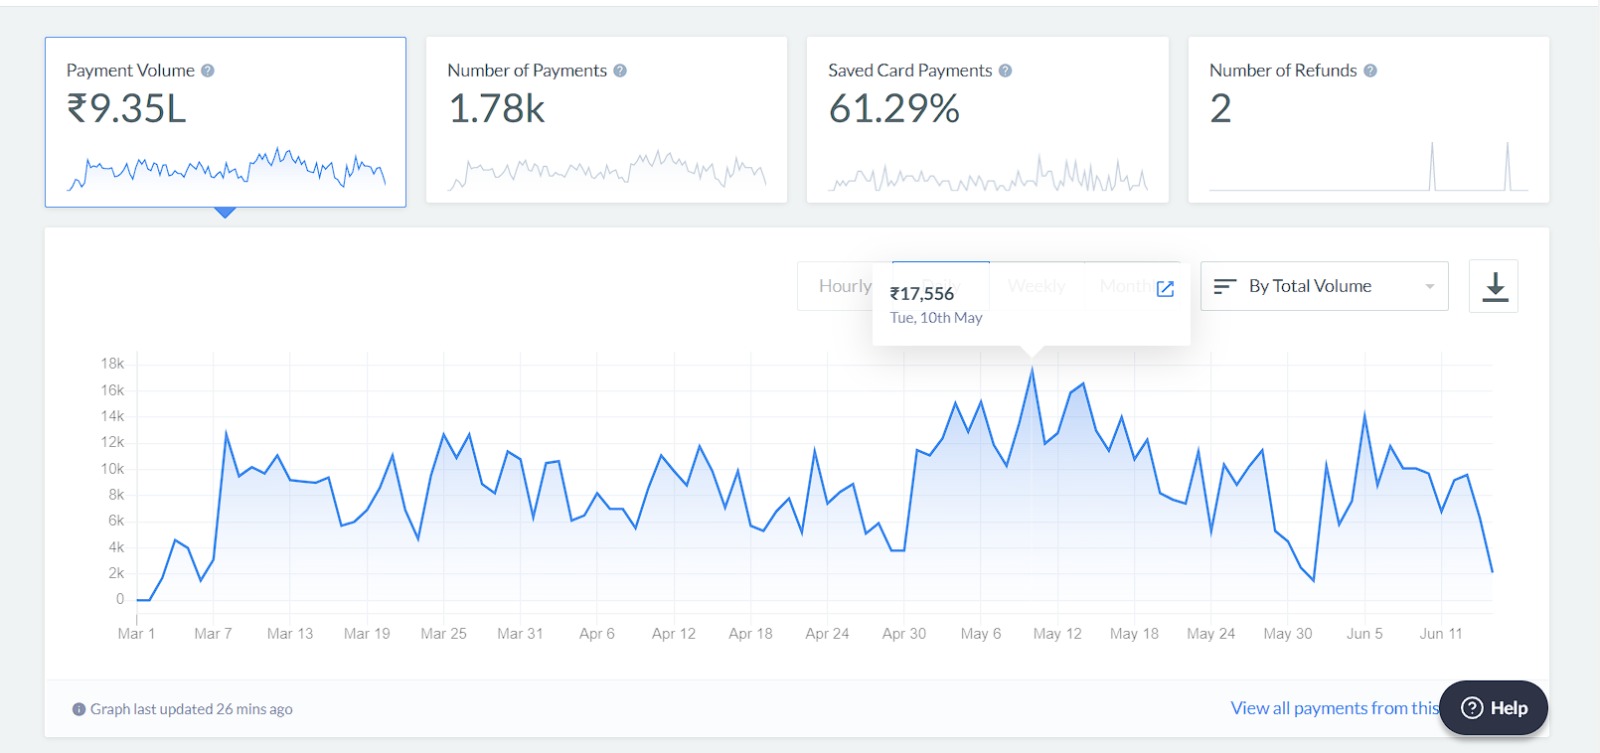Image resolution: width=1600 pixels, height=753 pixels.
Task: Select the Number of Refunds card
Action: coord(1368,120)
